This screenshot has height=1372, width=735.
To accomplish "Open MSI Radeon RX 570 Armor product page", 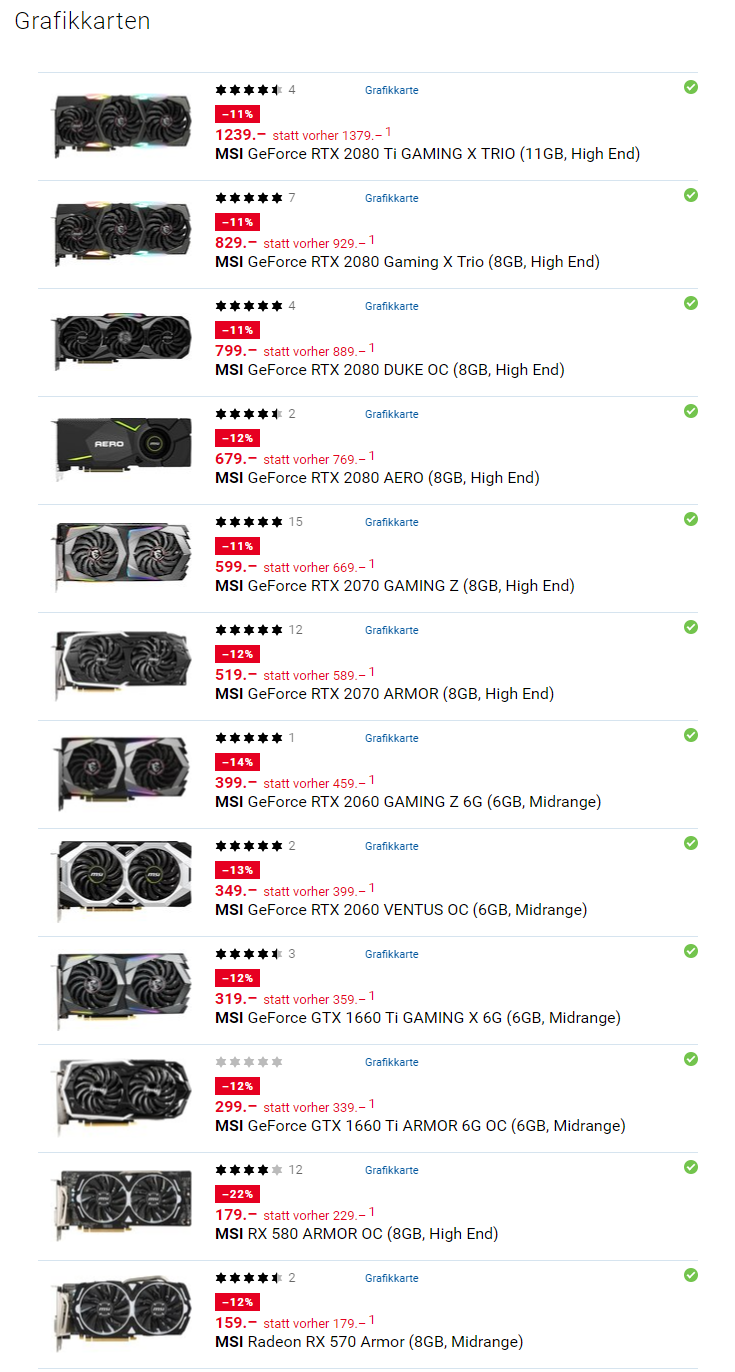I will [x=369, y=1342].
